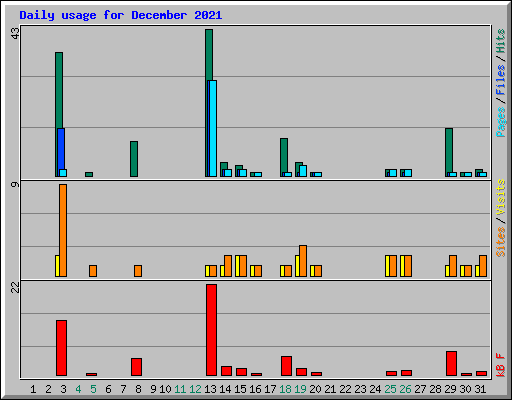Click green weekend day label "25"
The image size is (512, 400).
390,389
